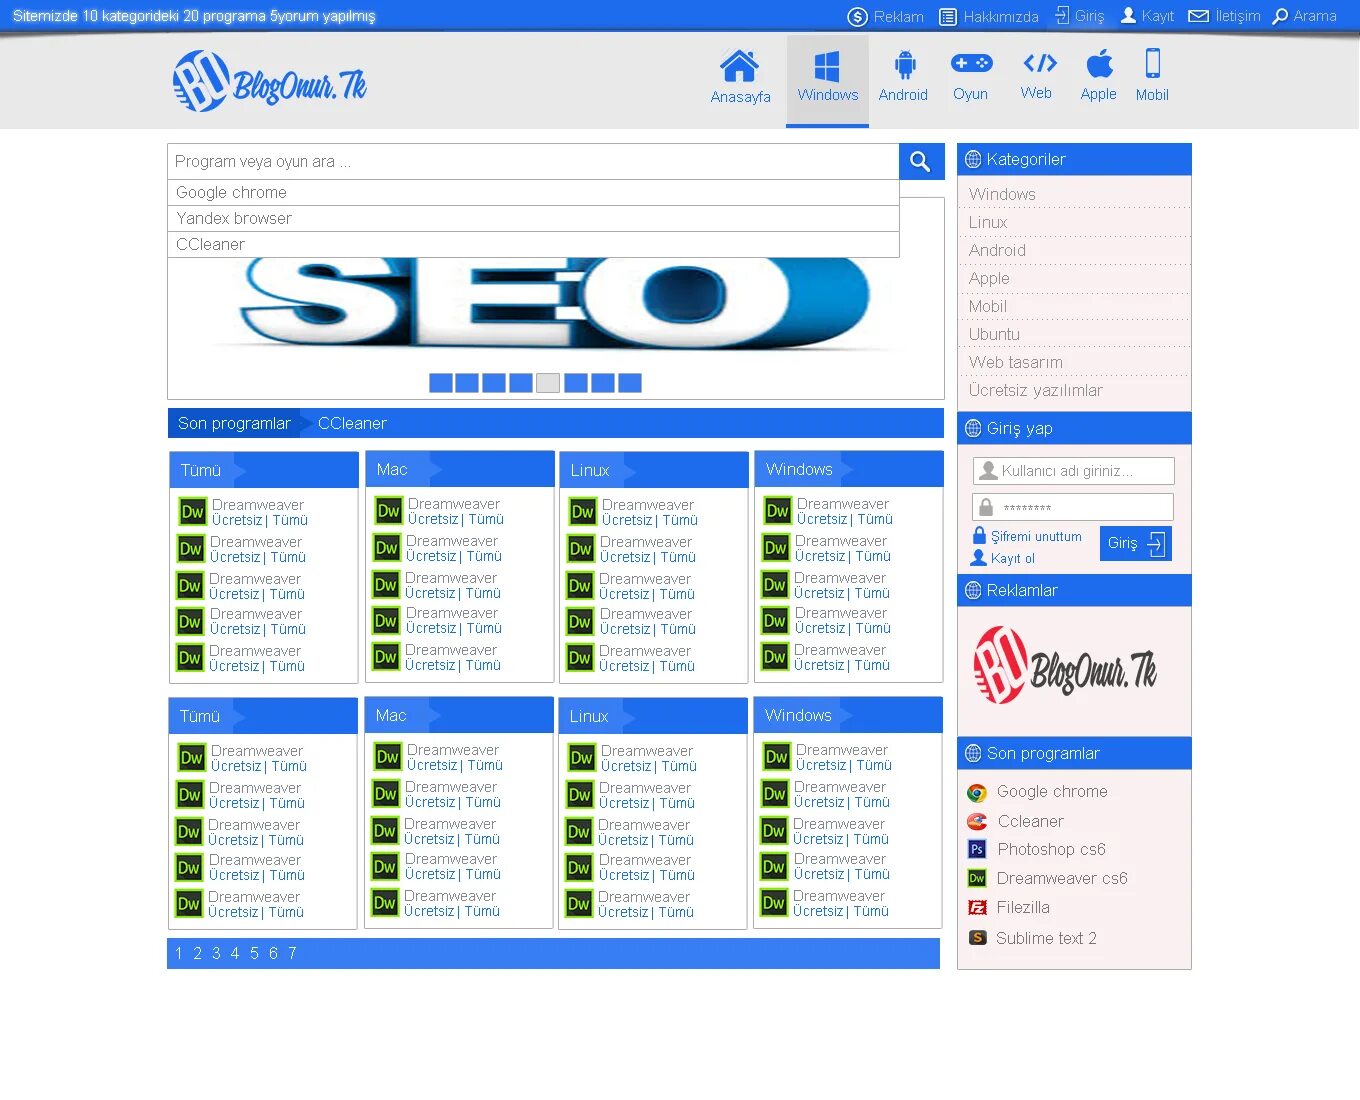Click the person icon beside Kayıt ol
Screen dimensions: 1360x1100
tap(979, 558)
